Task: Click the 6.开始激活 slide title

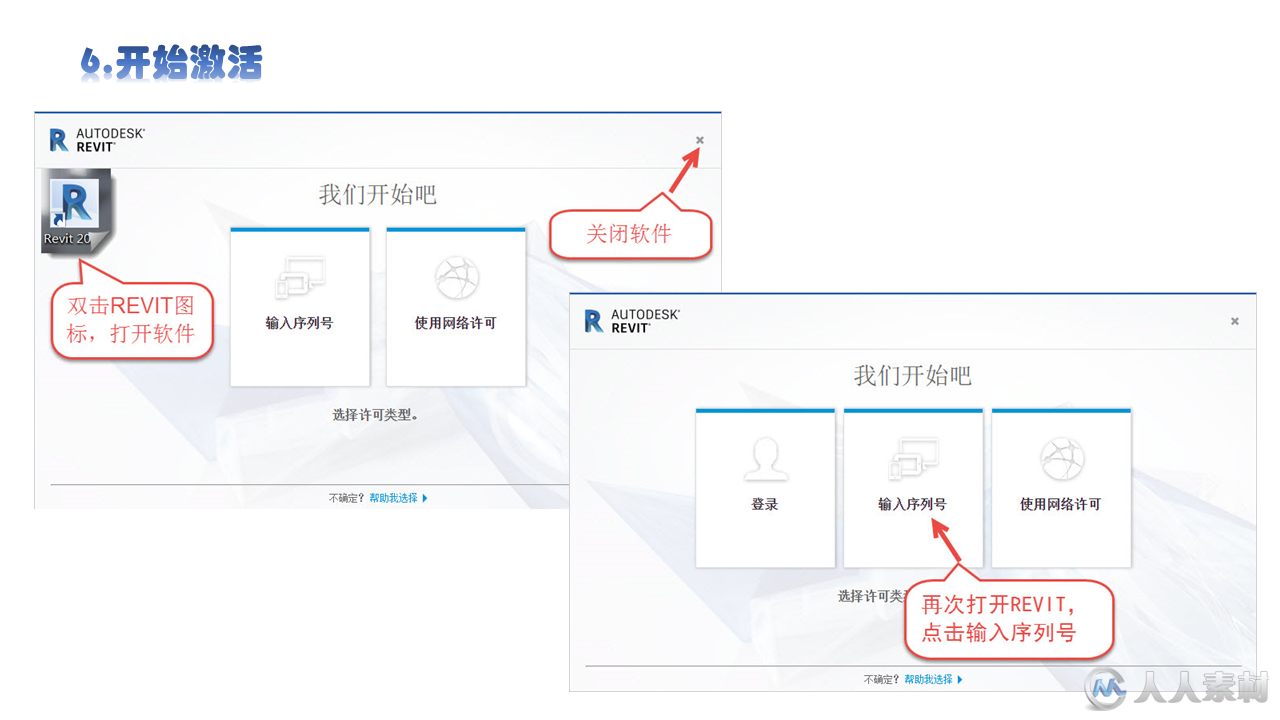Action: tap(172, 64)
